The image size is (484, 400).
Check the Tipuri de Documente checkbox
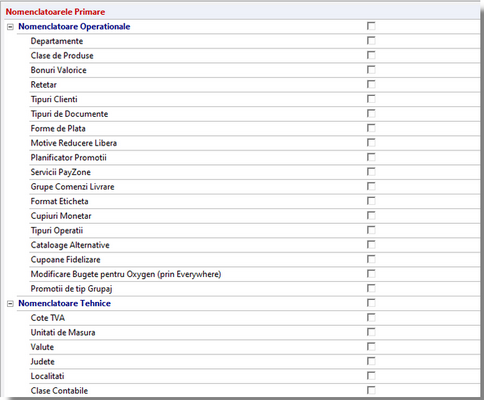pos(371,113)
